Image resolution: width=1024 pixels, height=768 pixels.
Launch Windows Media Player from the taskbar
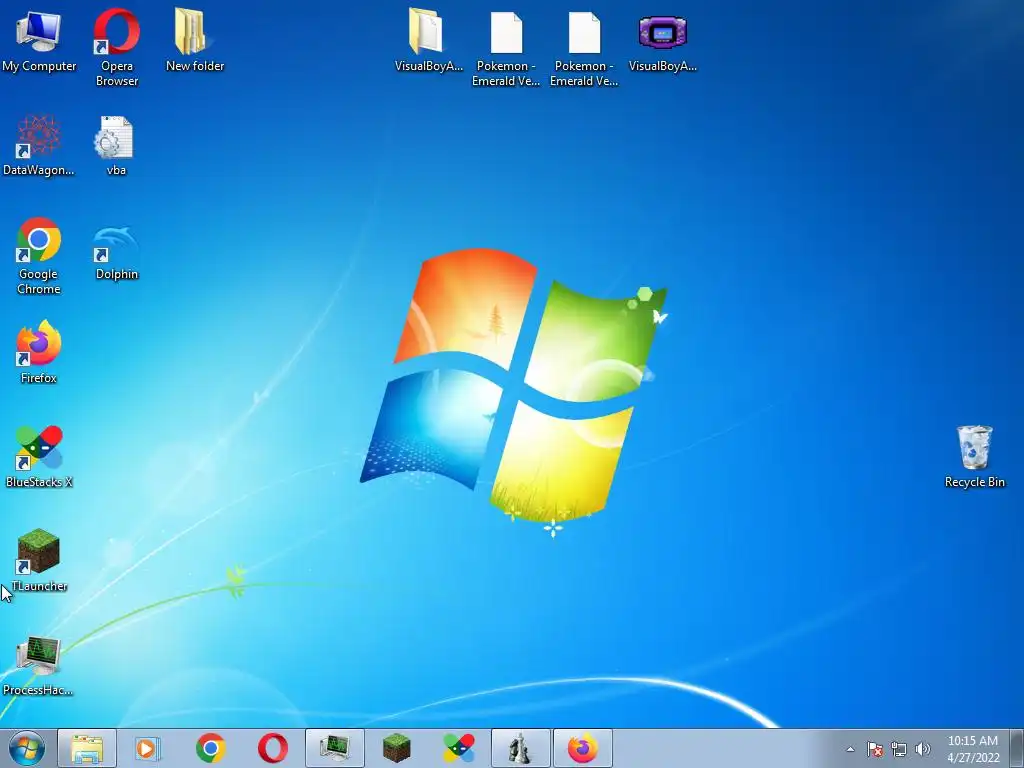pos(148,748)
